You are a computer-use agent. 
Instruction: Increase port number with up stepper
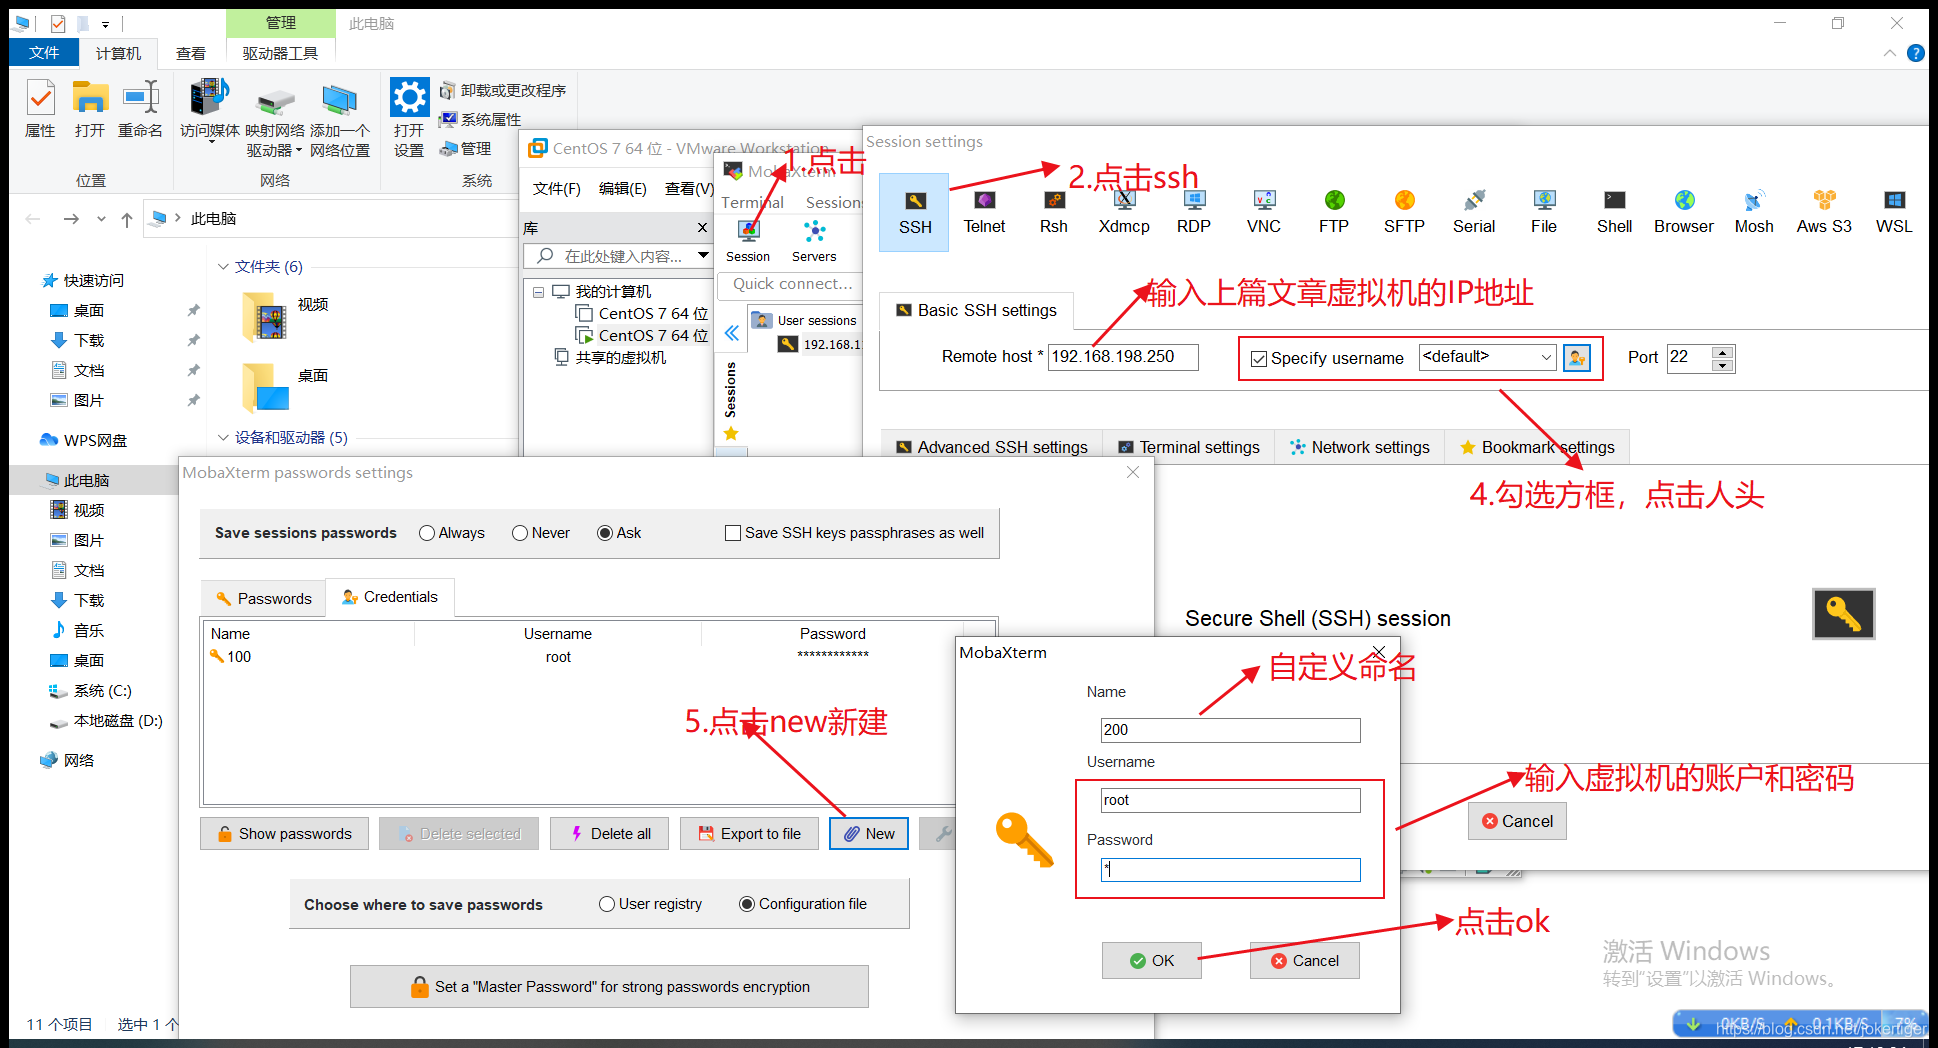pyautogui.click(x=1722, y=352)
